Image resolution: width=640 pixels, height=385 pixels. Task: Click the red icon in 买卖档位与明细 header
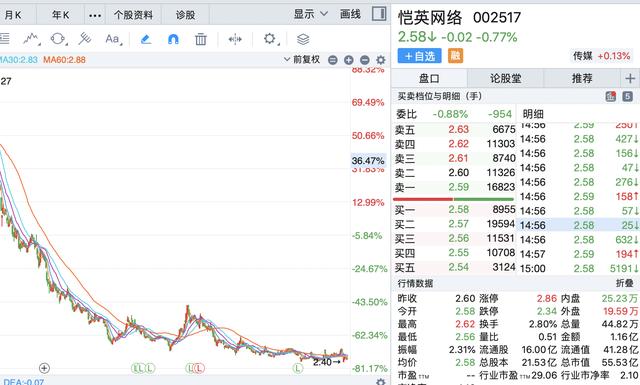611,96
